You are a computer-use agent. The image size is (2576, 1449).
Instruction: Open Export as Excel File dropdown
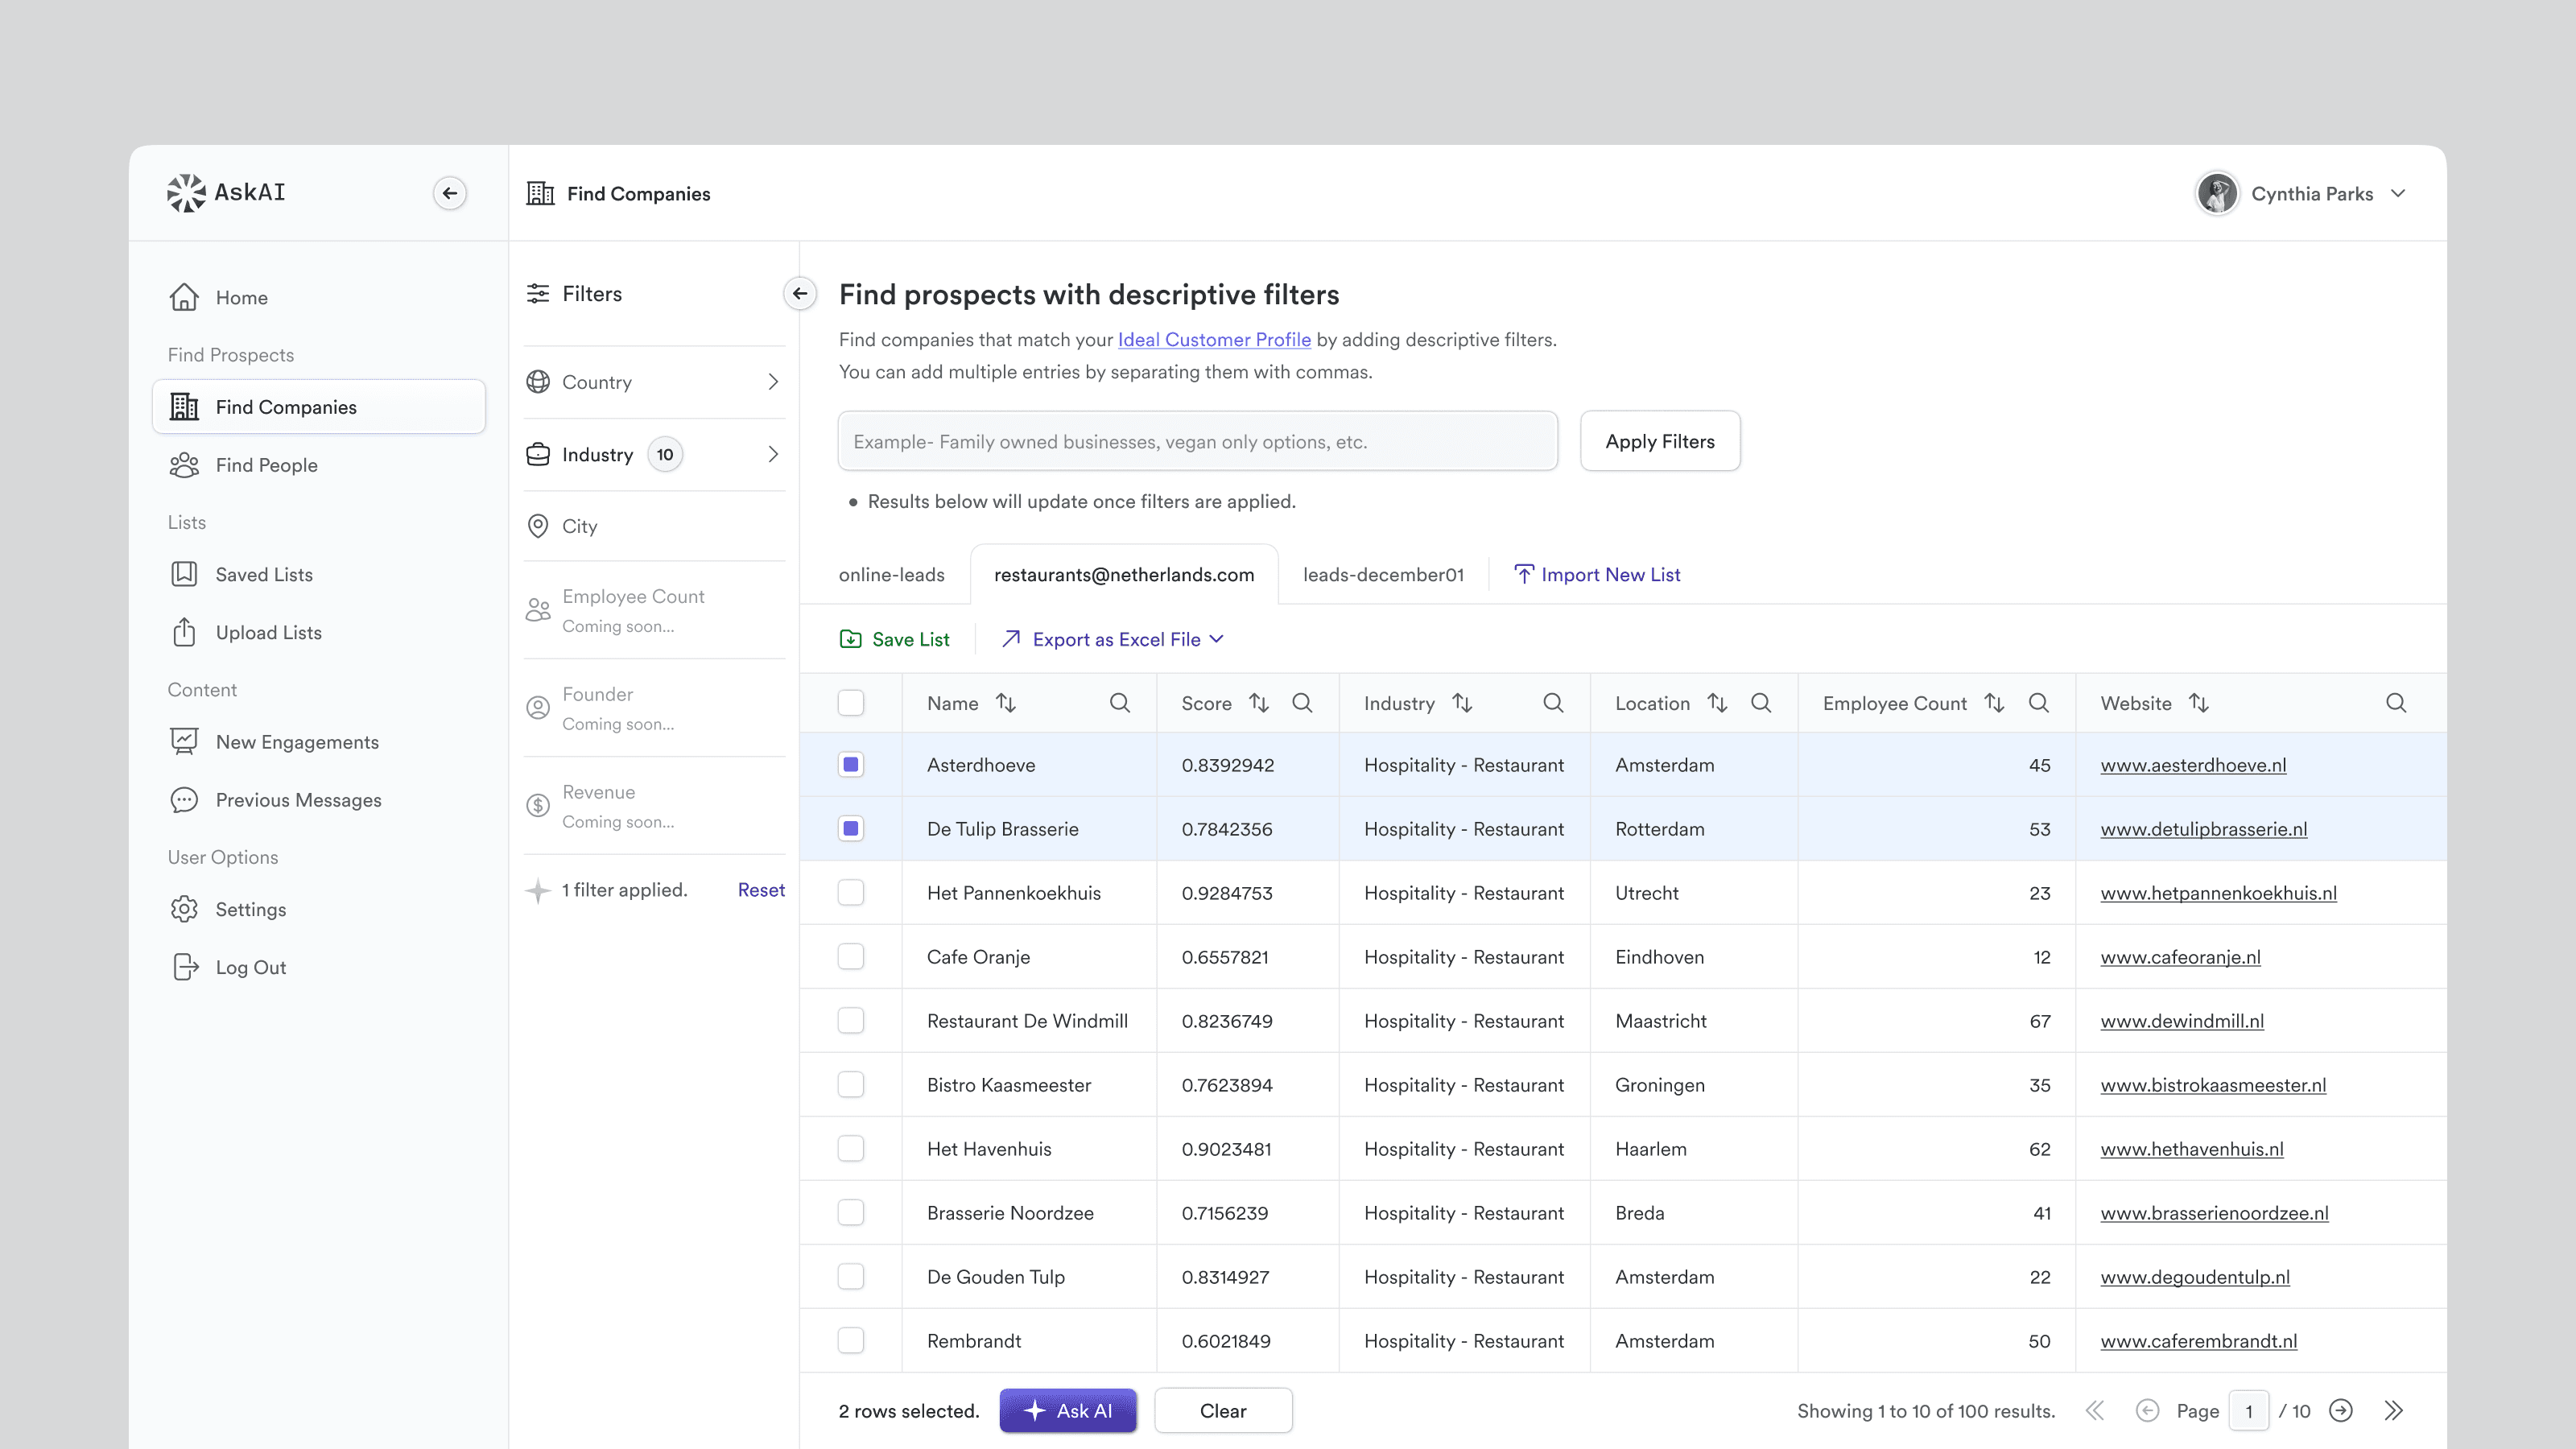point(1113,639)
